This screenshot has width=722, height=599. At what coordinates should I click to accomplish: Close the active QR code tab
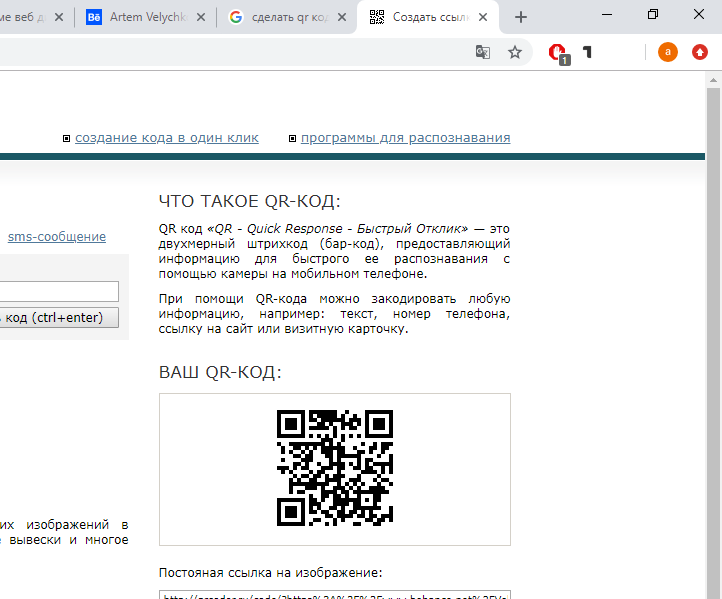486,17
